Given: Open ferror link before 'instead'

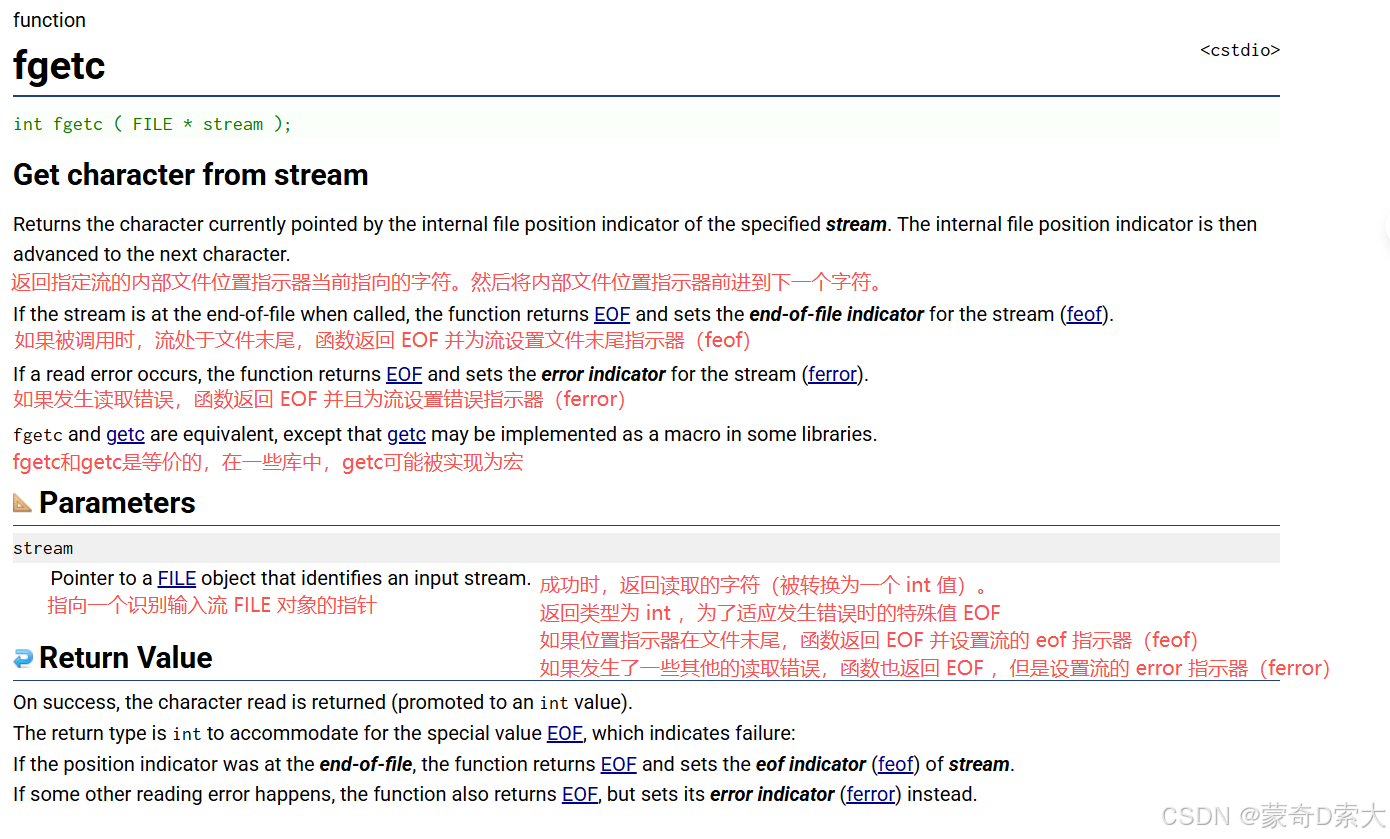Looking at the screenshot, I should point(871,794).
